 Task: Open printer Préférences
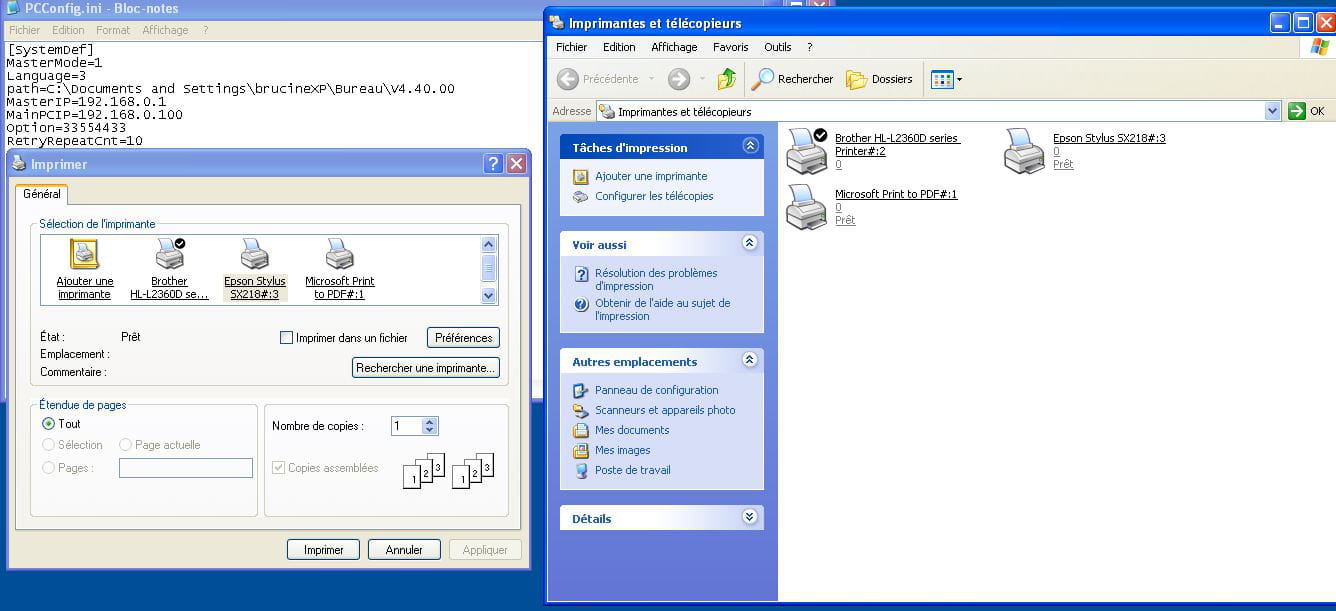(x=463, y=338)
